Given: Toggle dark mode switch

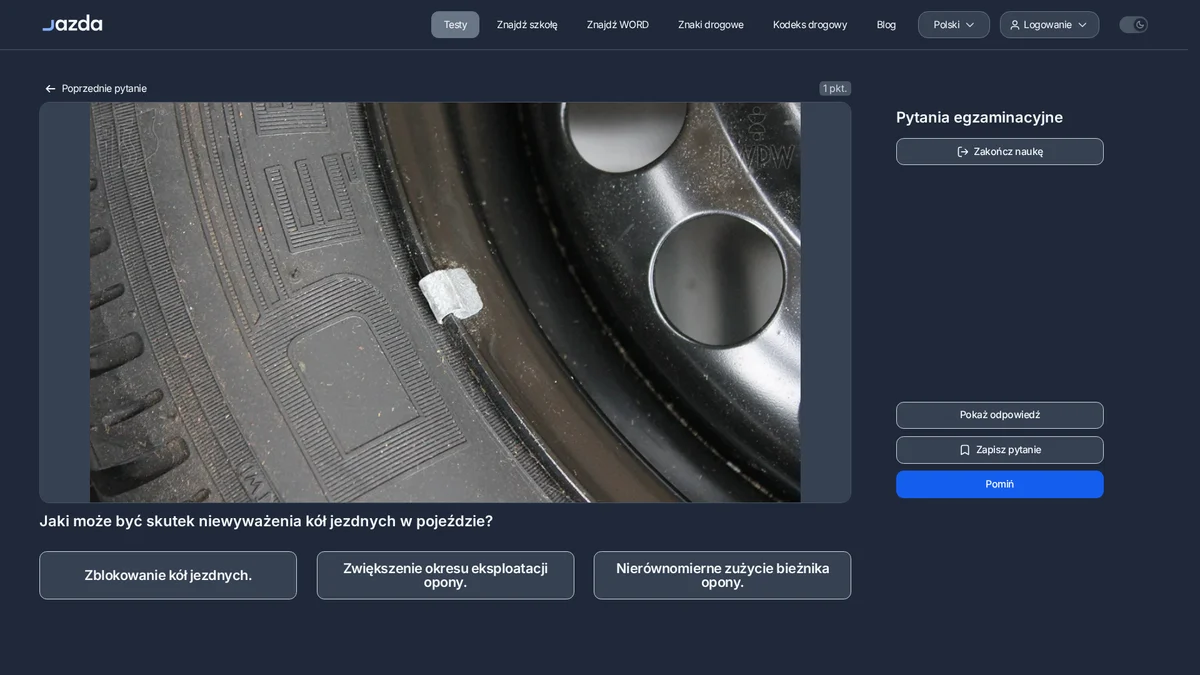Looking at the screenshot, I should [x=1133, y=25].
